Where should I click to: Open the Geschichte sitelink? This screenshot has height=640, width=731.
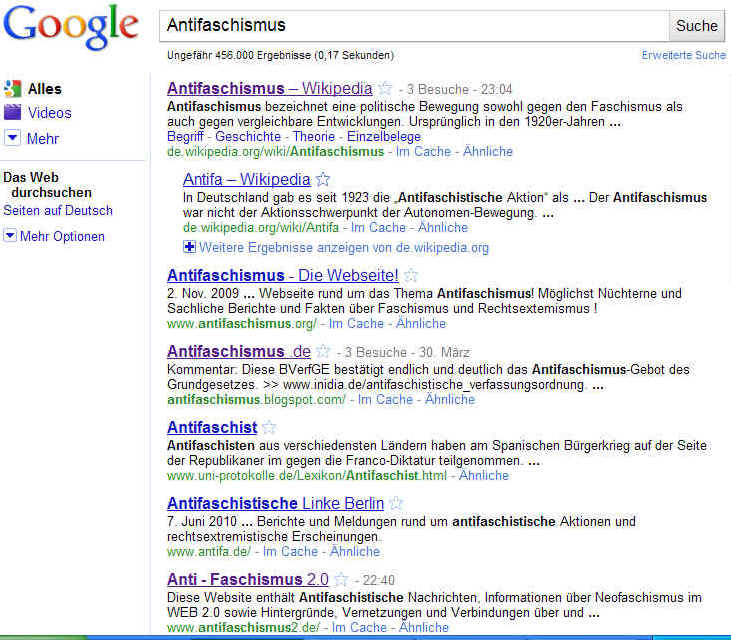[248, 137]
